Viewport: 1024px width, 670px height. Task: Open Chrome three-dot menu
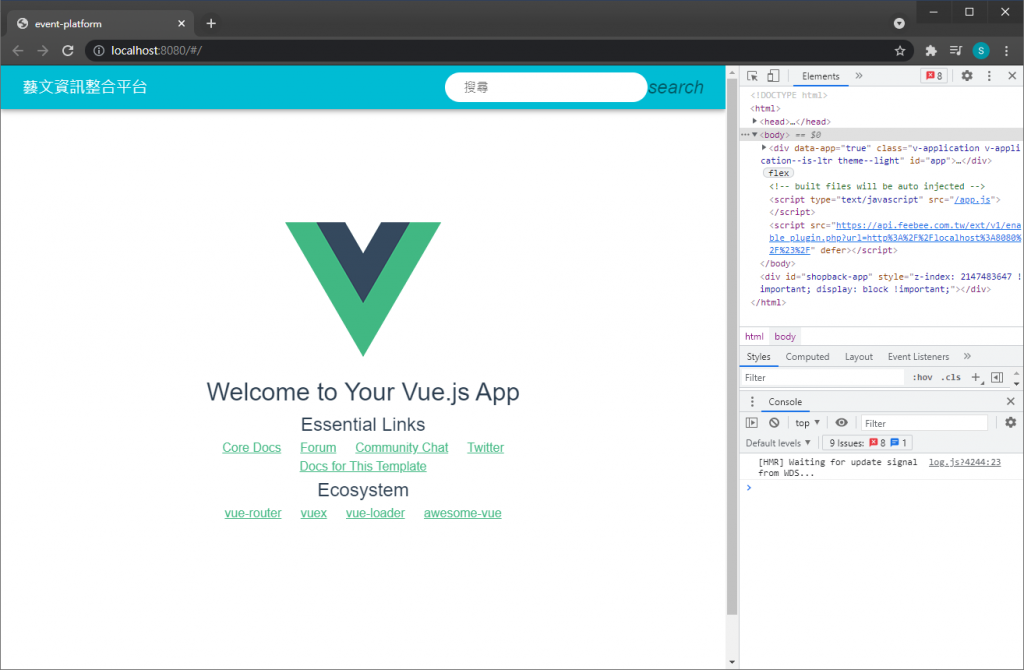pos(1006,50)
